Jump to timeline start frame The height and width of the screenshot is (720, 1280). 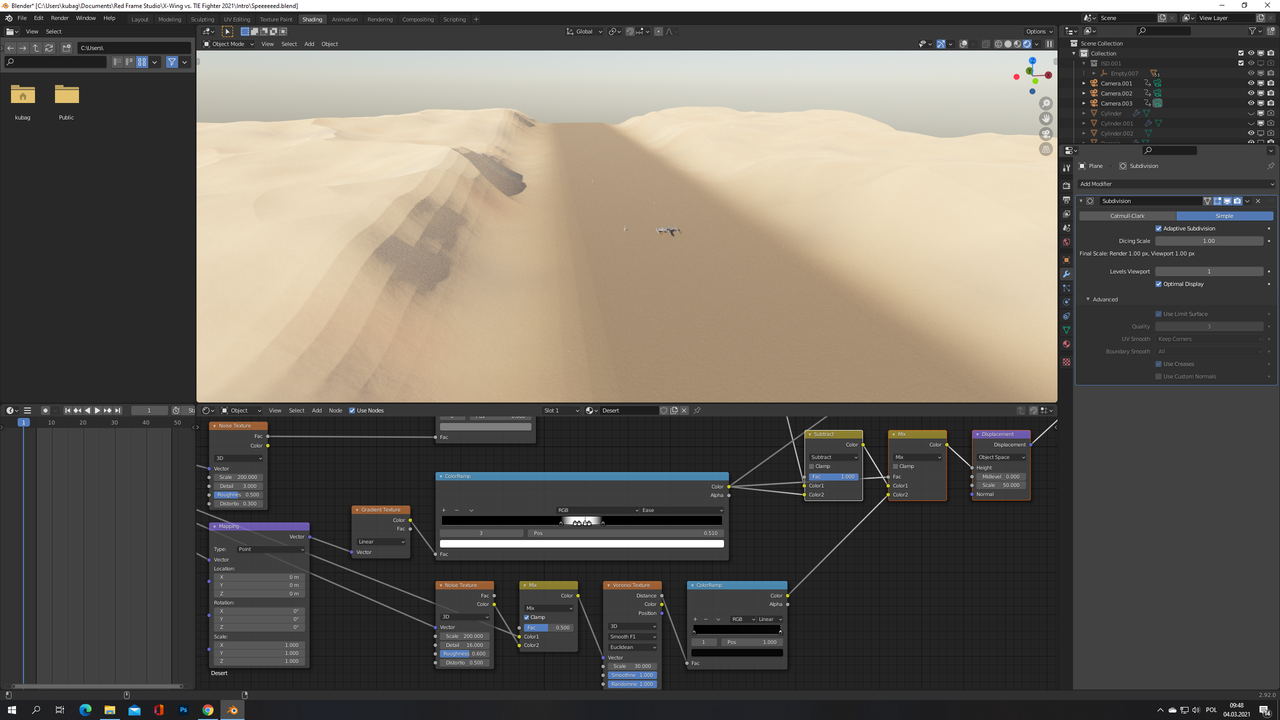(68, 410)
